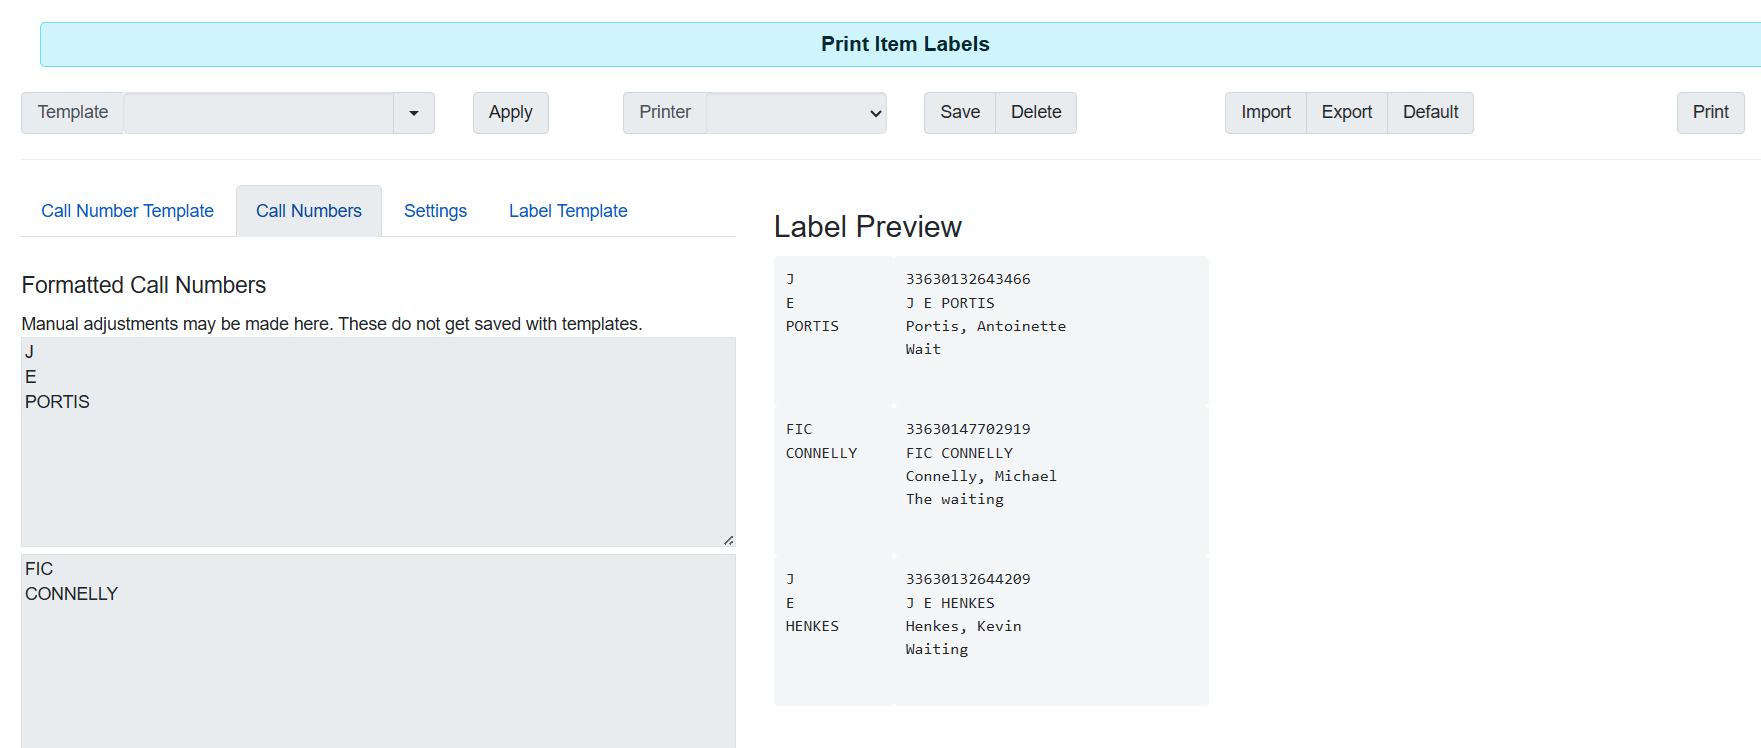The height and width of the screenshot is (748, 1761).
Task: Click the Print button
Action: 1710,113
